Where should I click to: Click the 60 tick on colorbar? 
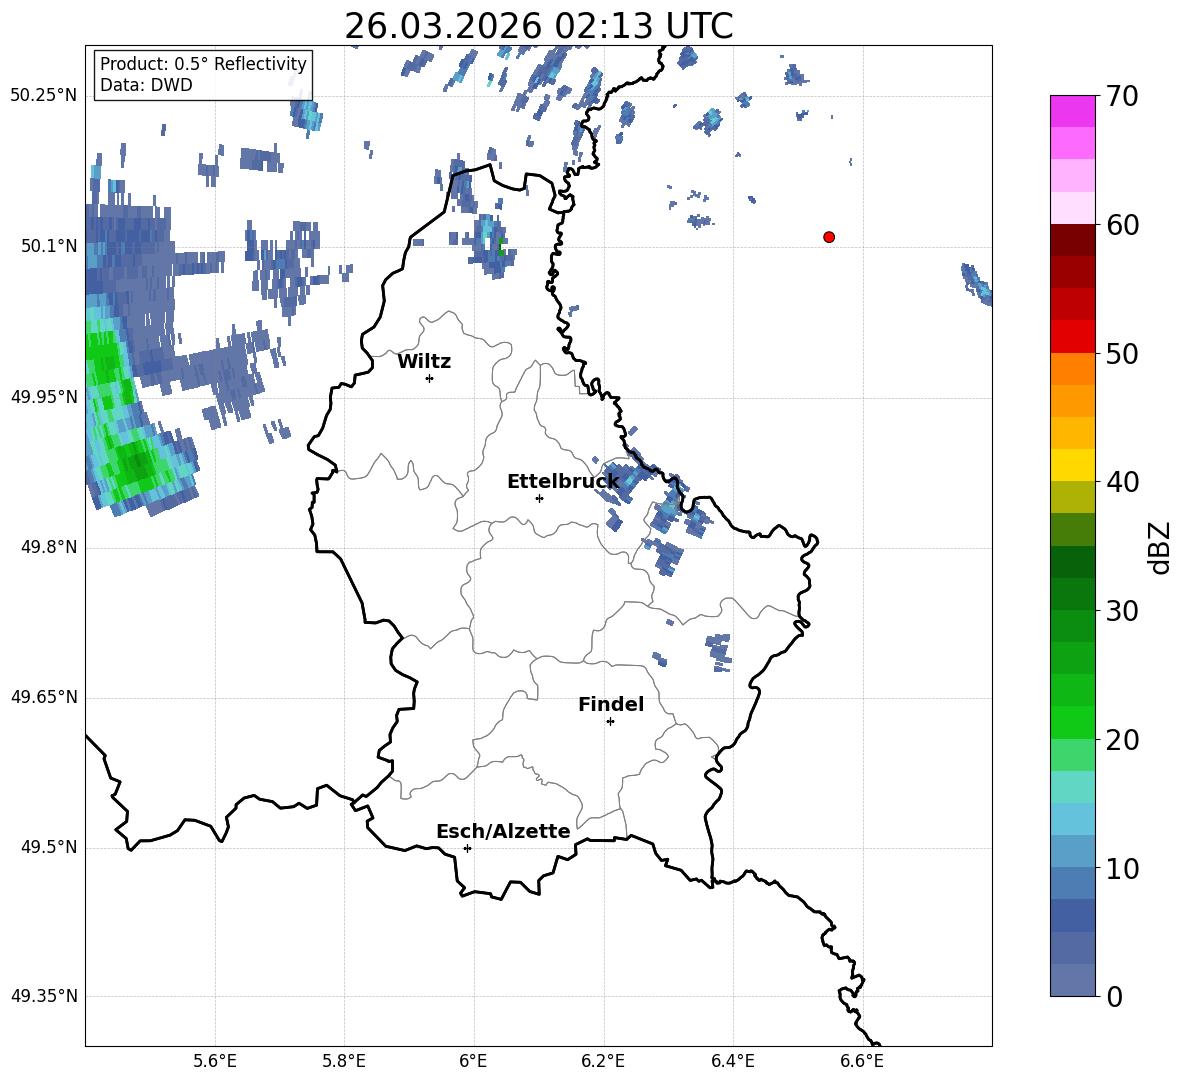pyautogui.click(x=1121, y=225)
